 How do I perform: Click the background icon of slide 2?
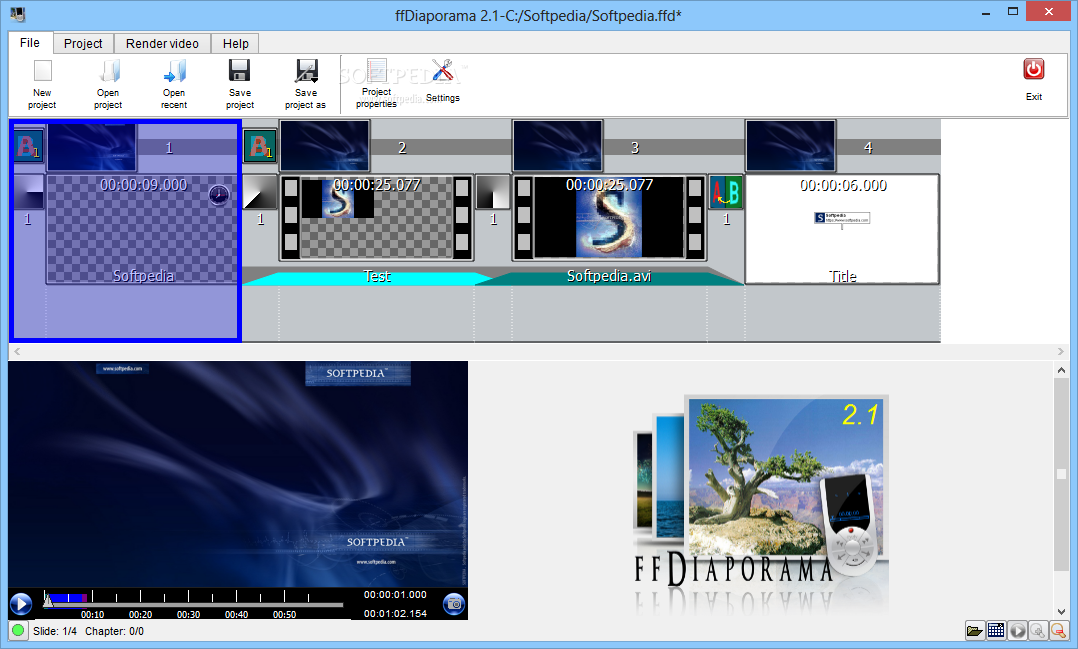tap(260, 146)
